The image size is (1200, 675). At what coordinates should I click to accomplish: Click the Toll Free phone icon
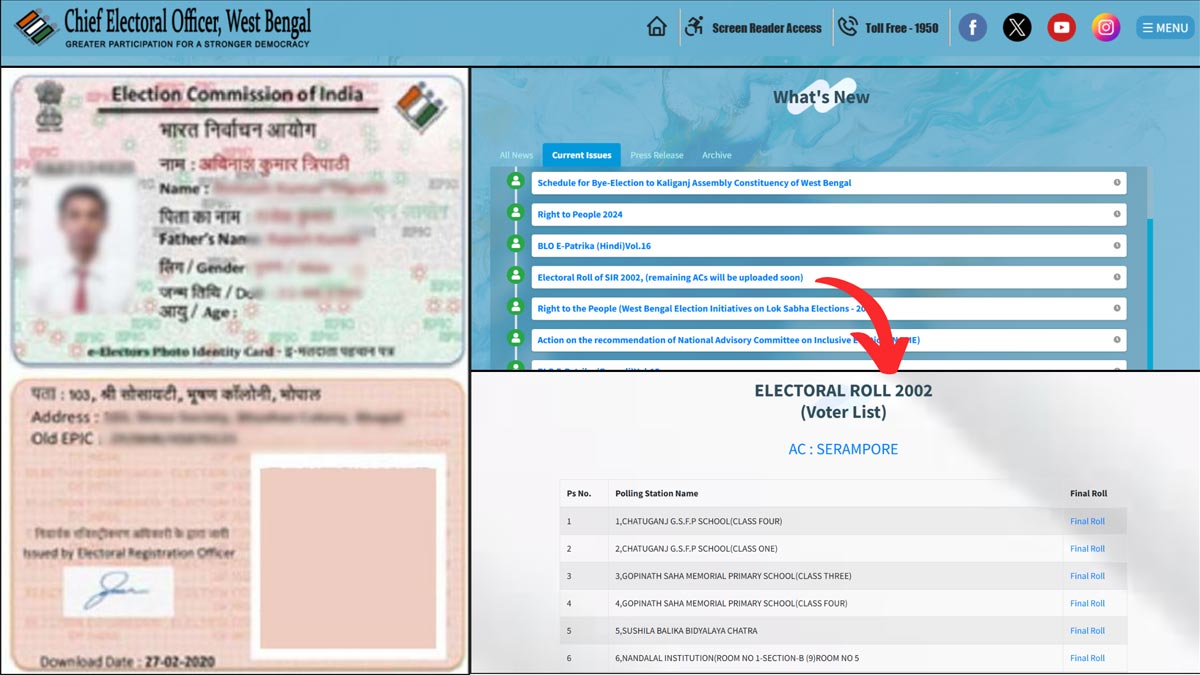coord(847,27)
